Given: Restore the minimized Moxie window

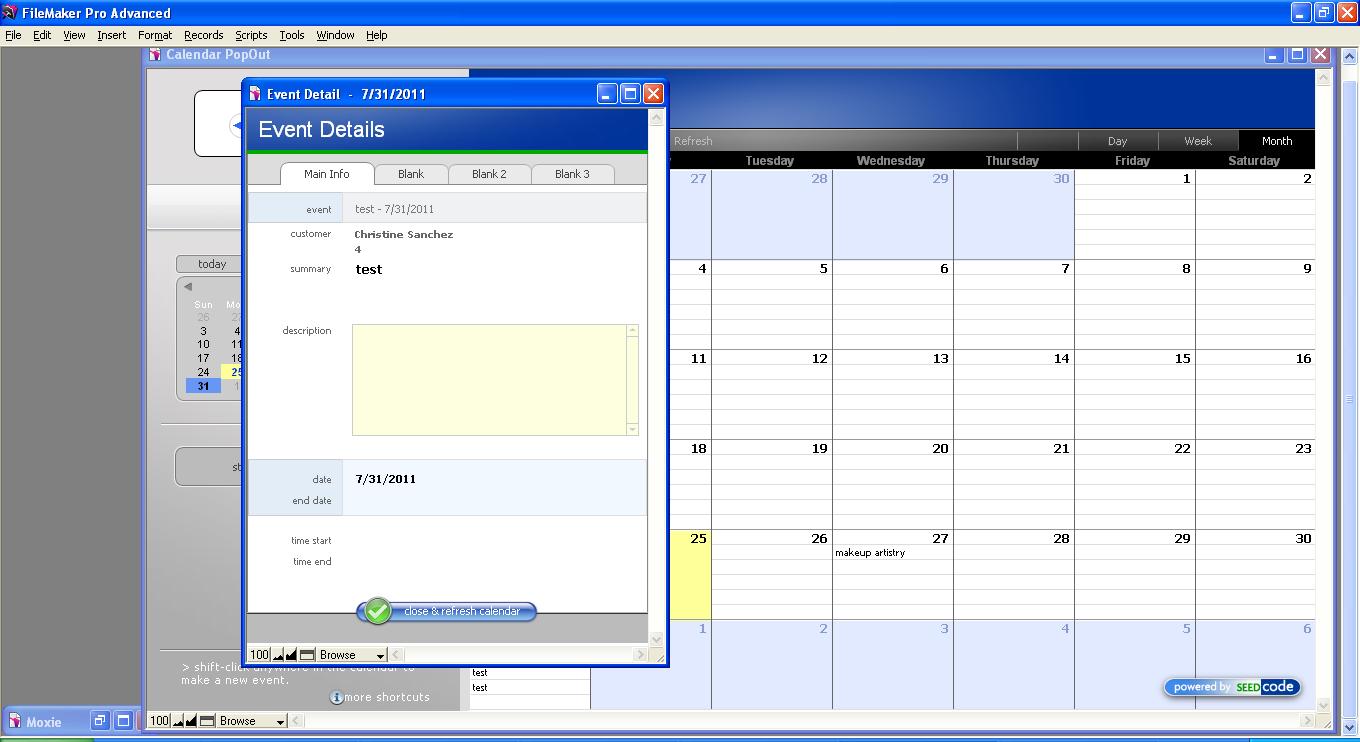Looking at the screenshot, I should pyautogui.click(x=99, y=721).
